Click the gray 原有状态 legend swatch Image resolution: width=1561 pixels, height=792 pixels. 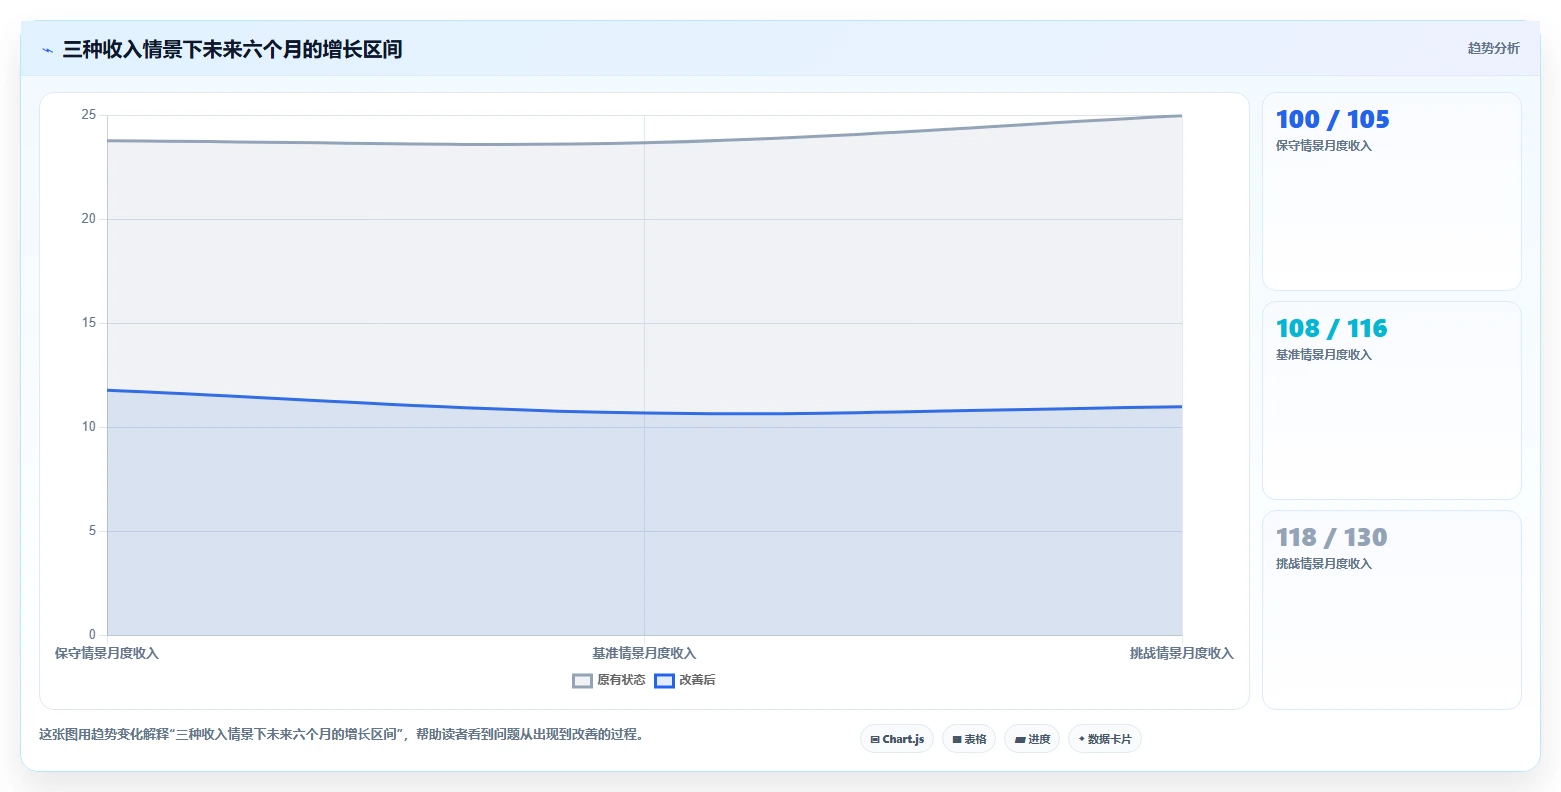click(x=583, y=681)
